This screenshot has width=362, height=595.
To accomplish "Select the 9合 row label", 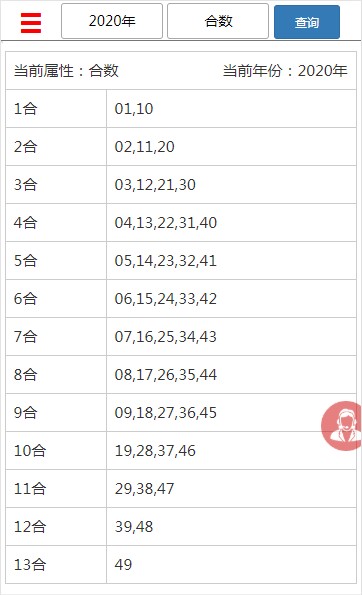I will [25, 412].
